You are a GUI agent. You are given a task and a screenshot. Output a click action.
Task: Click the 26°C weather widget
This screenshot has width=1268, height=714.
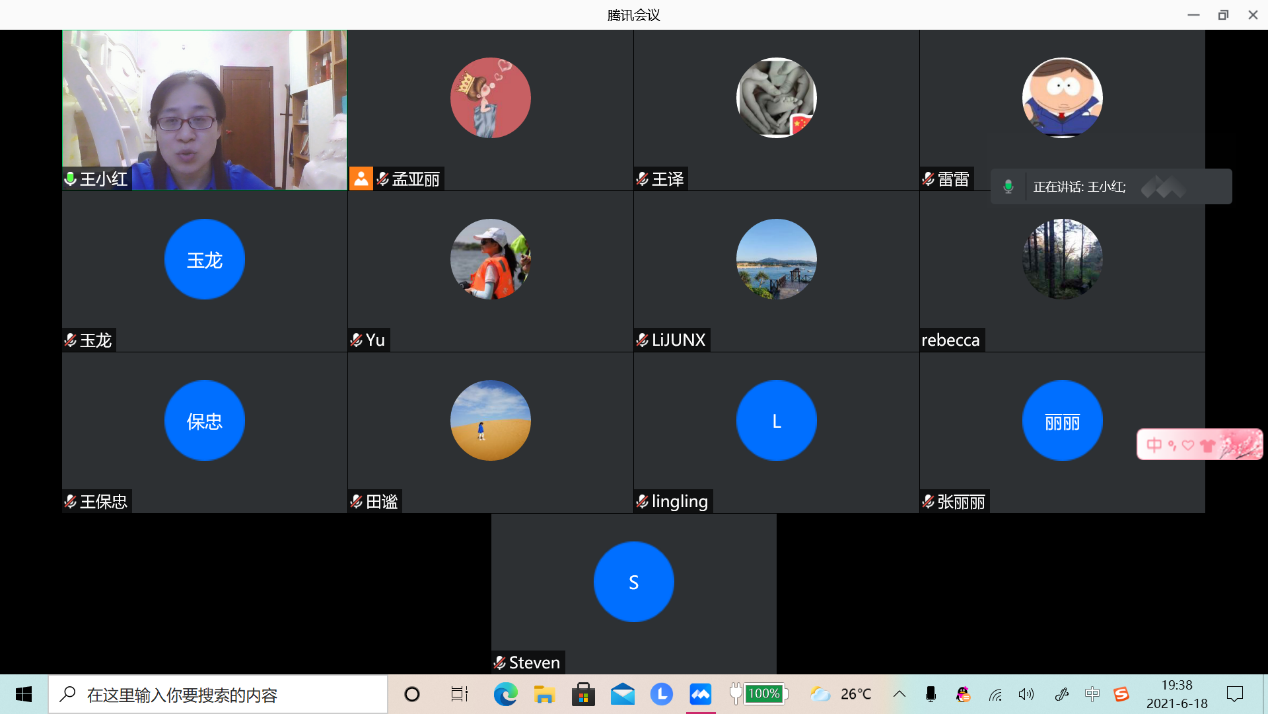pos(840,694)
